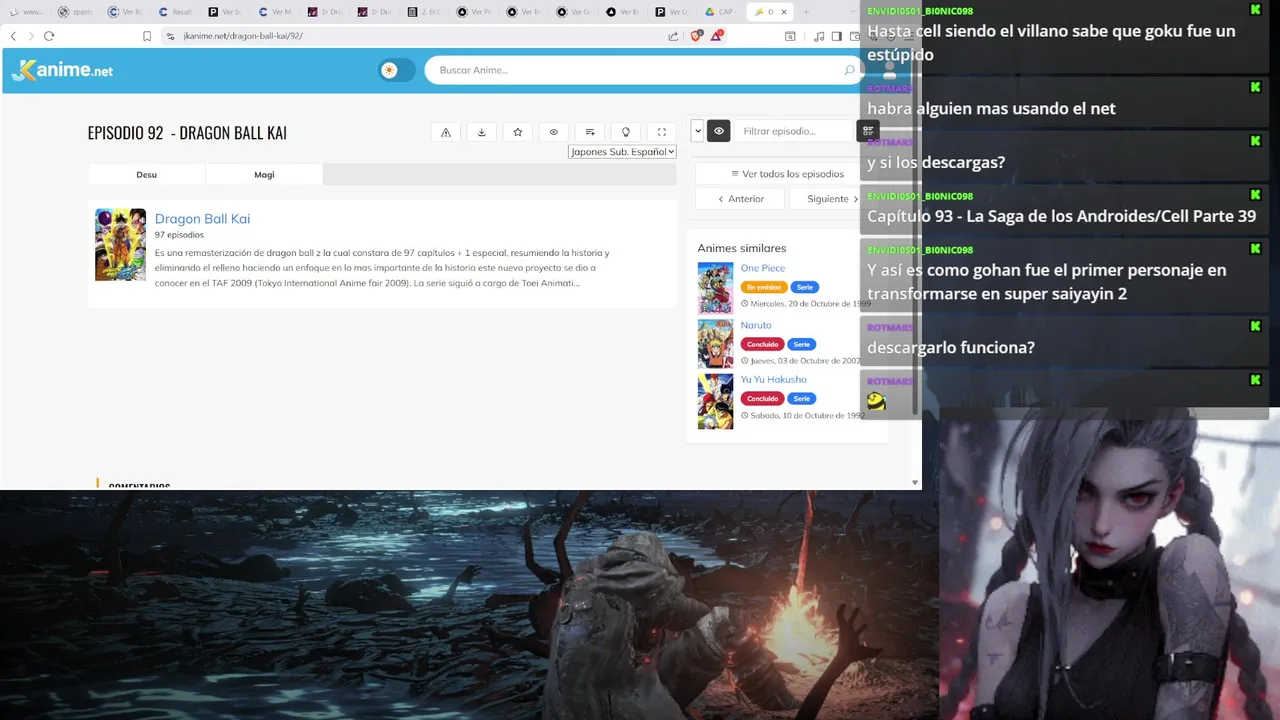This screenshot has height=720, width=1280.
Task: Click chat message 'habra alguien mas usando el net'
Action: tap(991, 108)
